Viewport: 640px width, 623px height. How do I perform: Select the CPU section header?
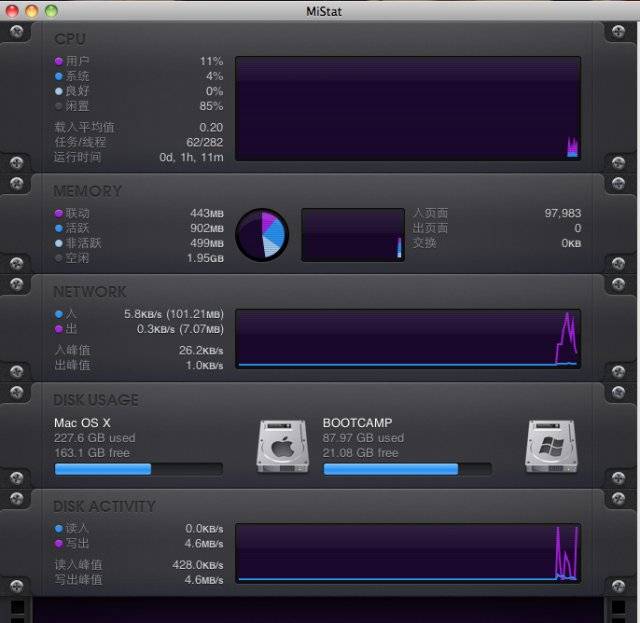(70, 39)
